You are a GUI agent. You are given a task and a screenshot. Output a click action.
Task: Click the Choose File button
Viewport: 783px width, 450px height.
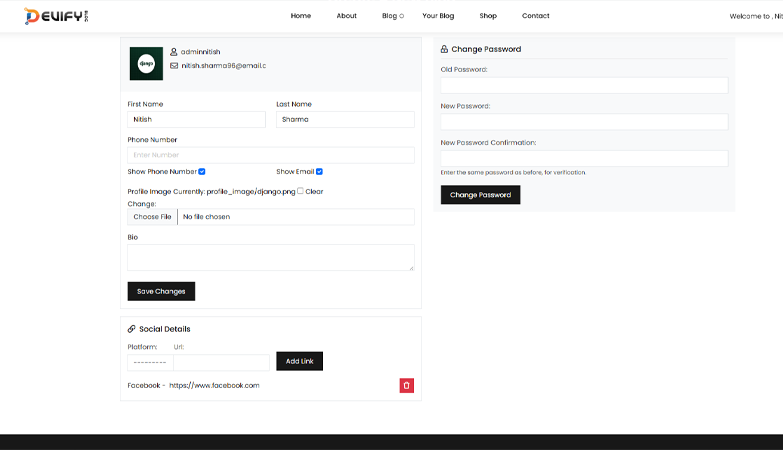153,217
